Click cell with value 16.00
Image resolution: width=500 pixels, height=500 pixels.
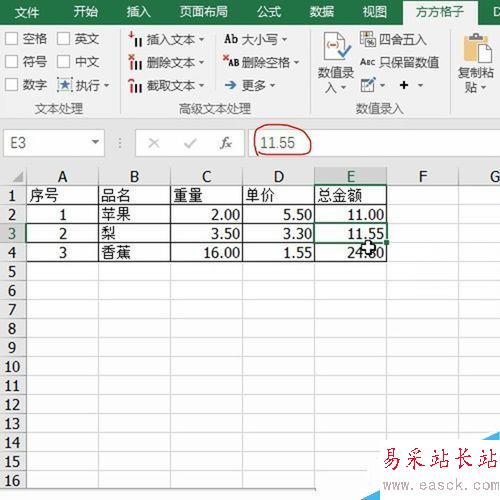(206, 252)
